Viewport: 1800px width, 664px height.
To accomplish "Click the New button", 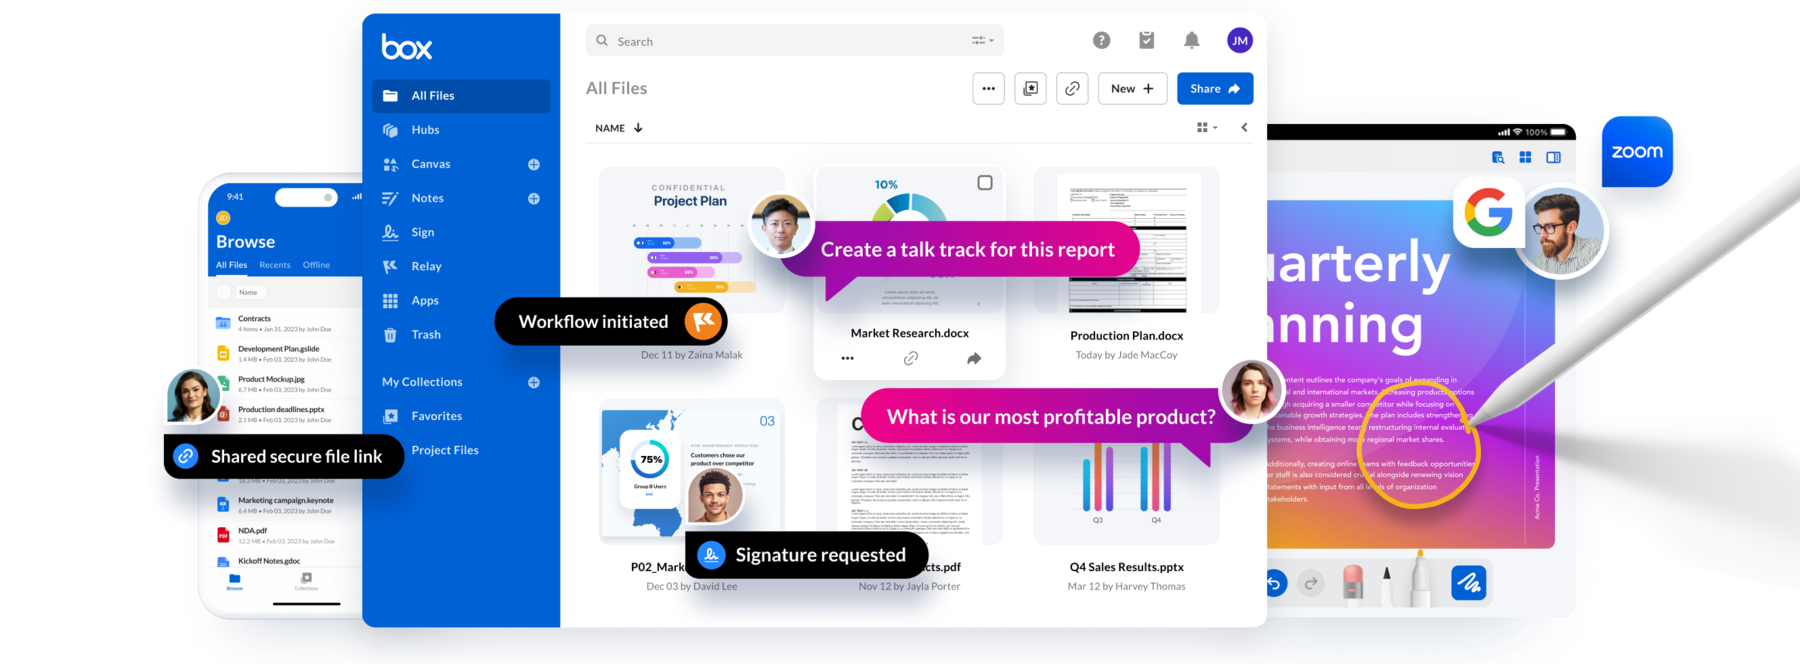I will pos(1132,89).
